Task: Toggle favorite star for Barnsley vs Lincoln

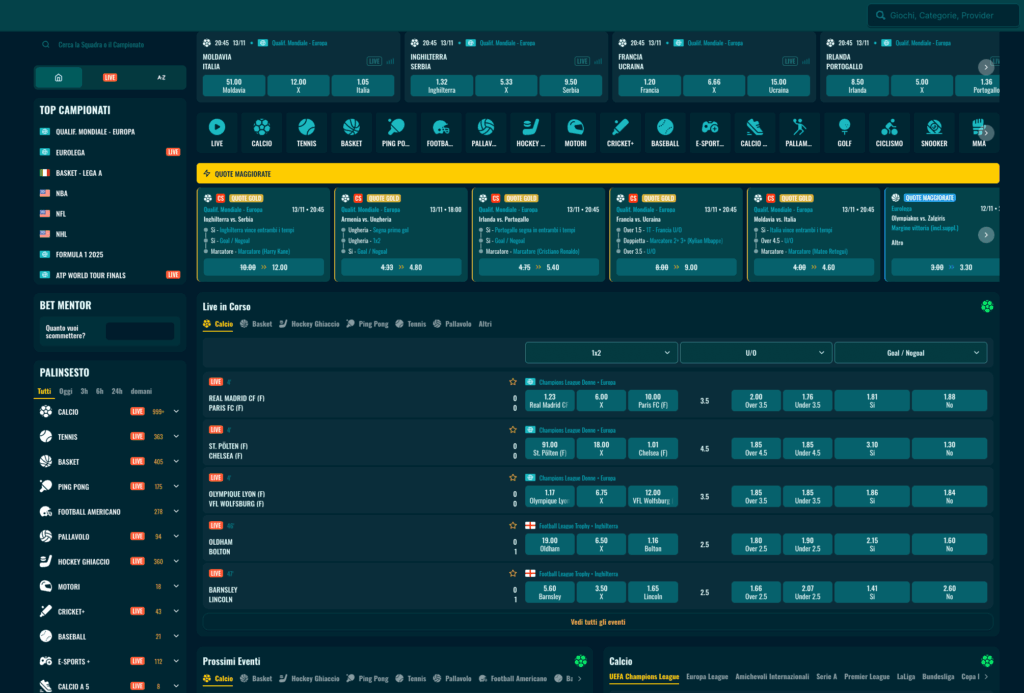Action: [513, 573]
